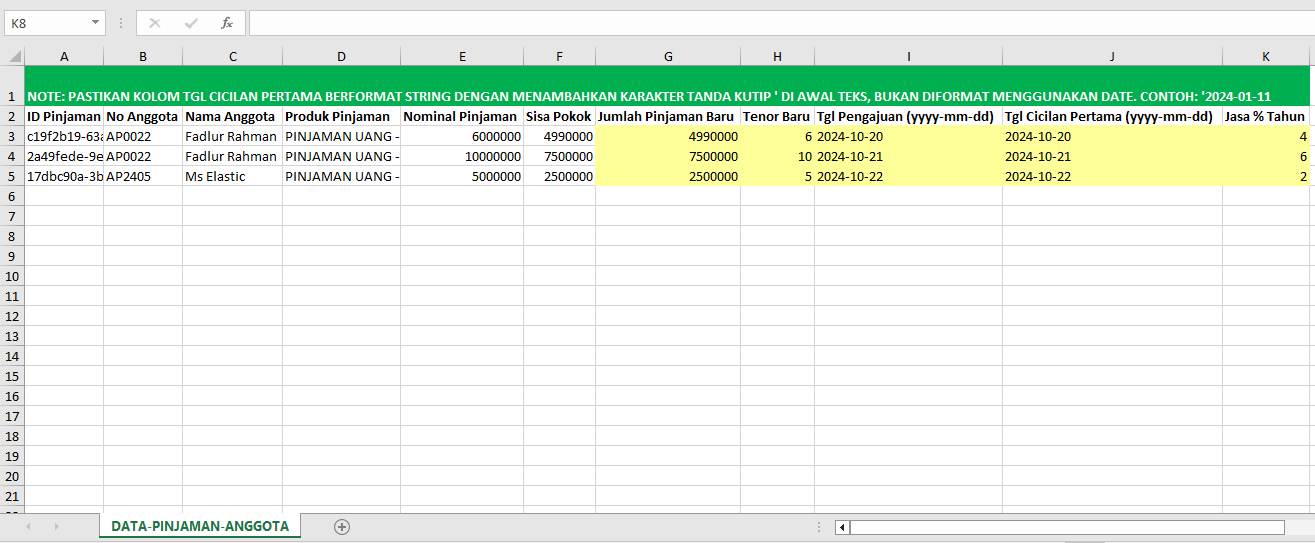
Task: Select column D header
Action: click(x=342, y=57)
